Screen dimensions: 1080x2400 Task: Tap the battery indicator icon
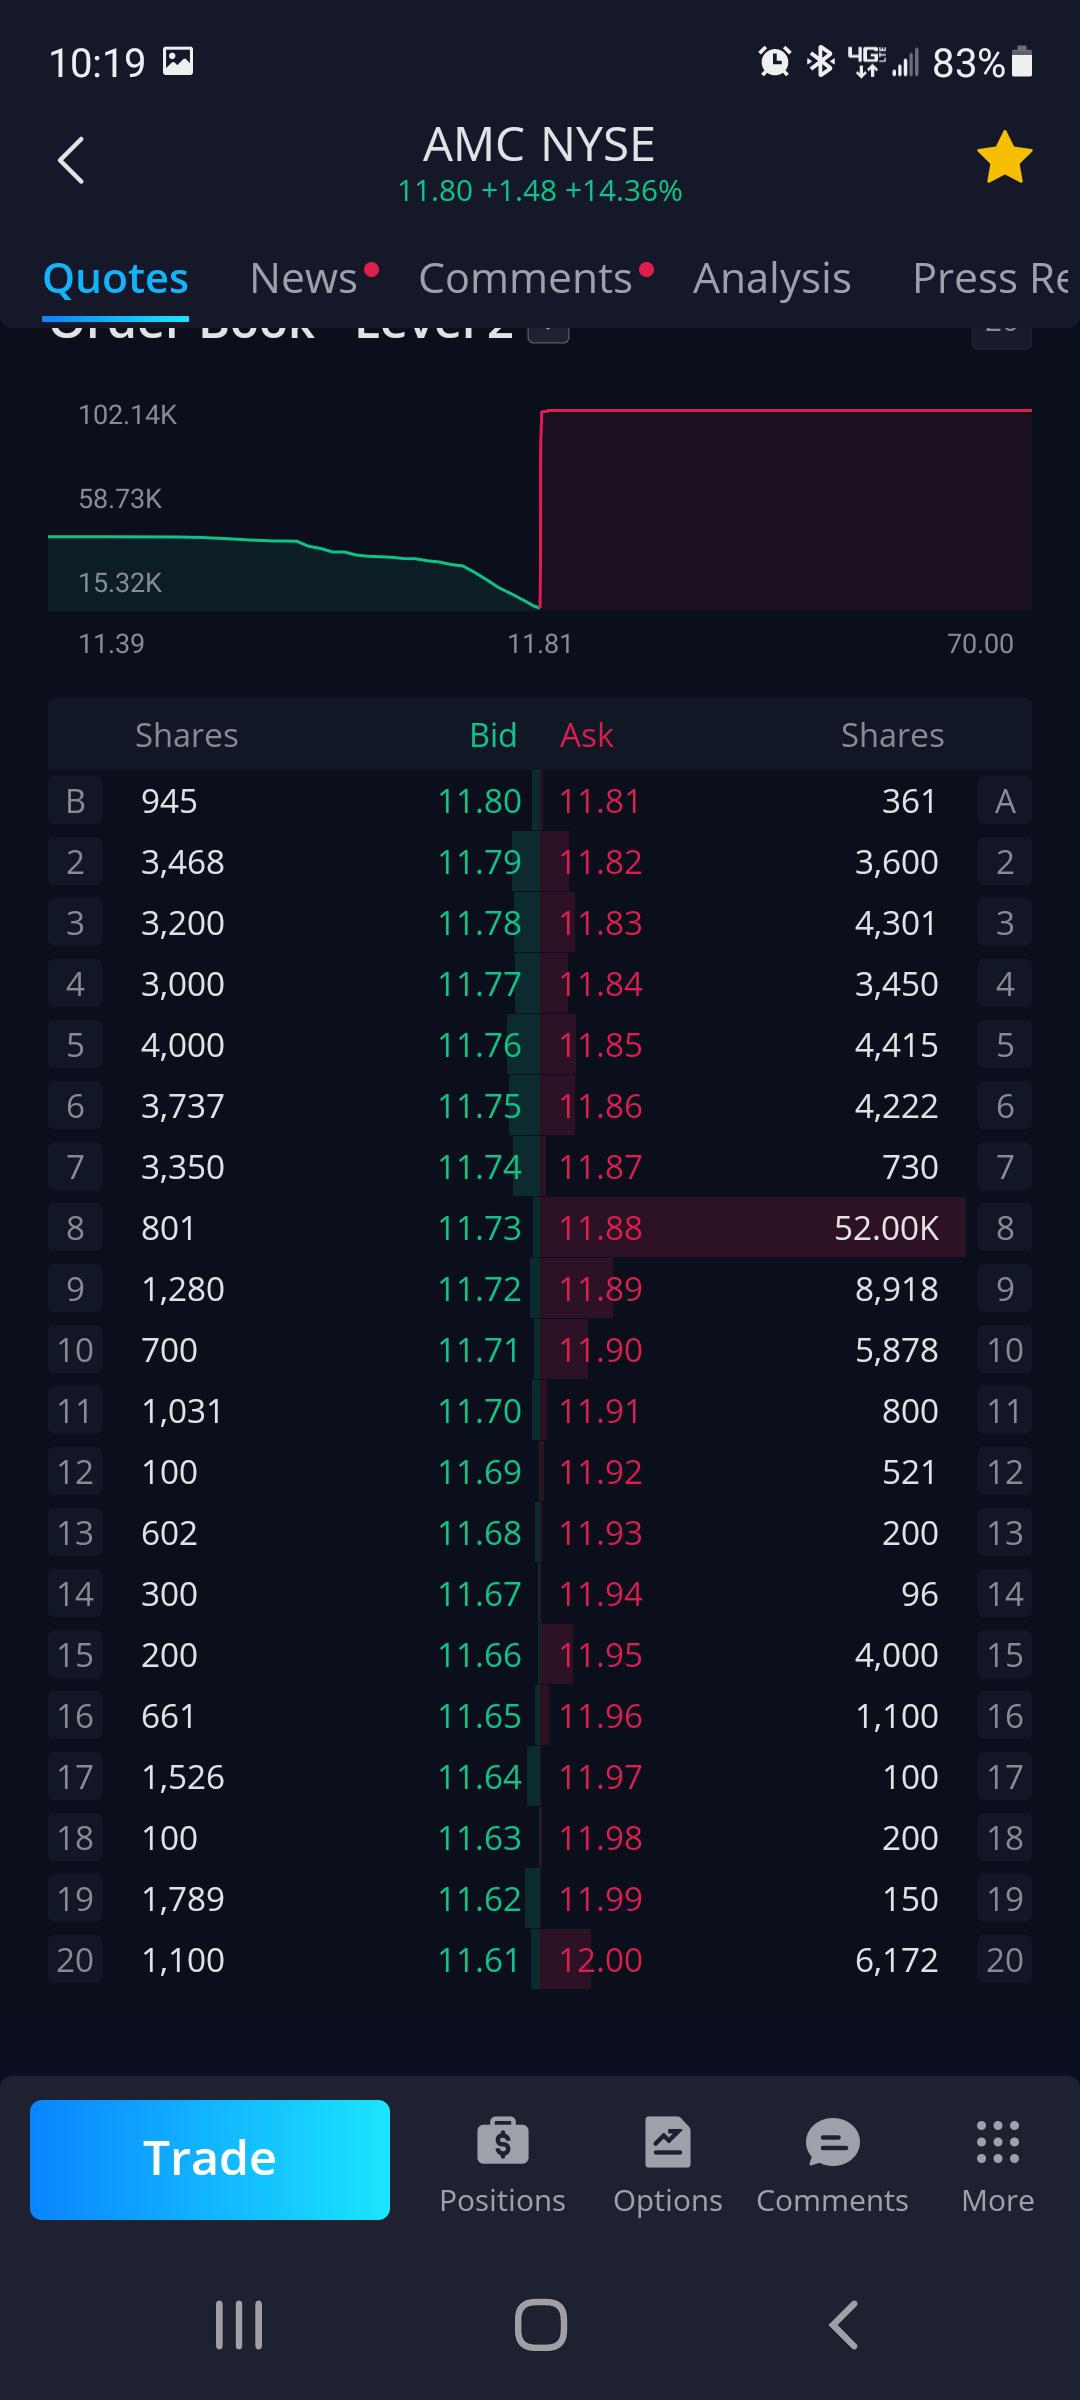click(x=1022, y=62)
